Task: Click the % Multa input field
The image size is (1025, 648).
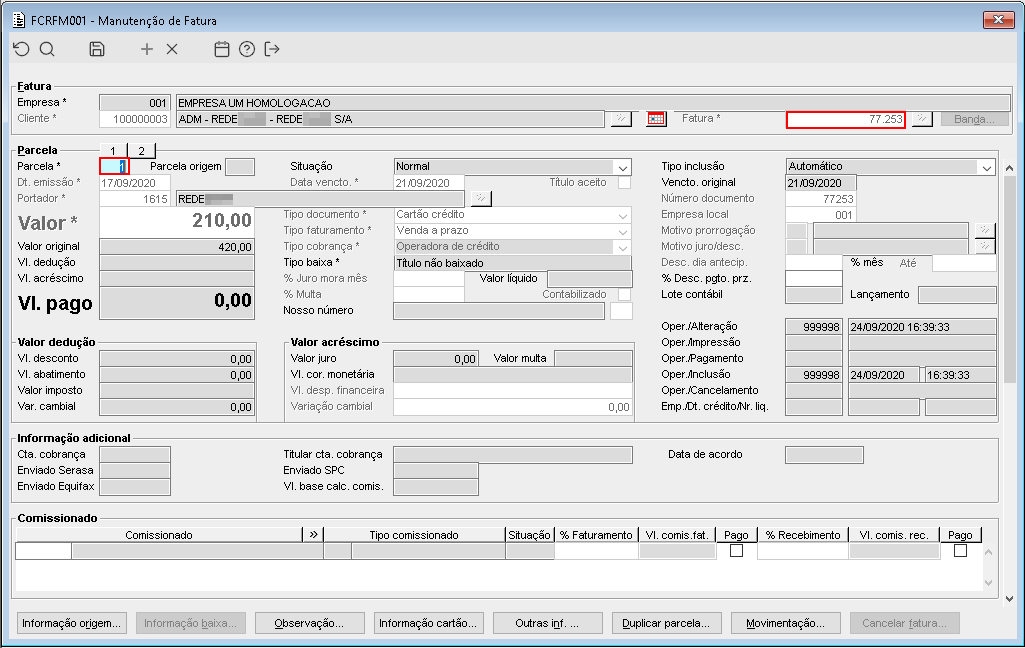Action: 429,294
